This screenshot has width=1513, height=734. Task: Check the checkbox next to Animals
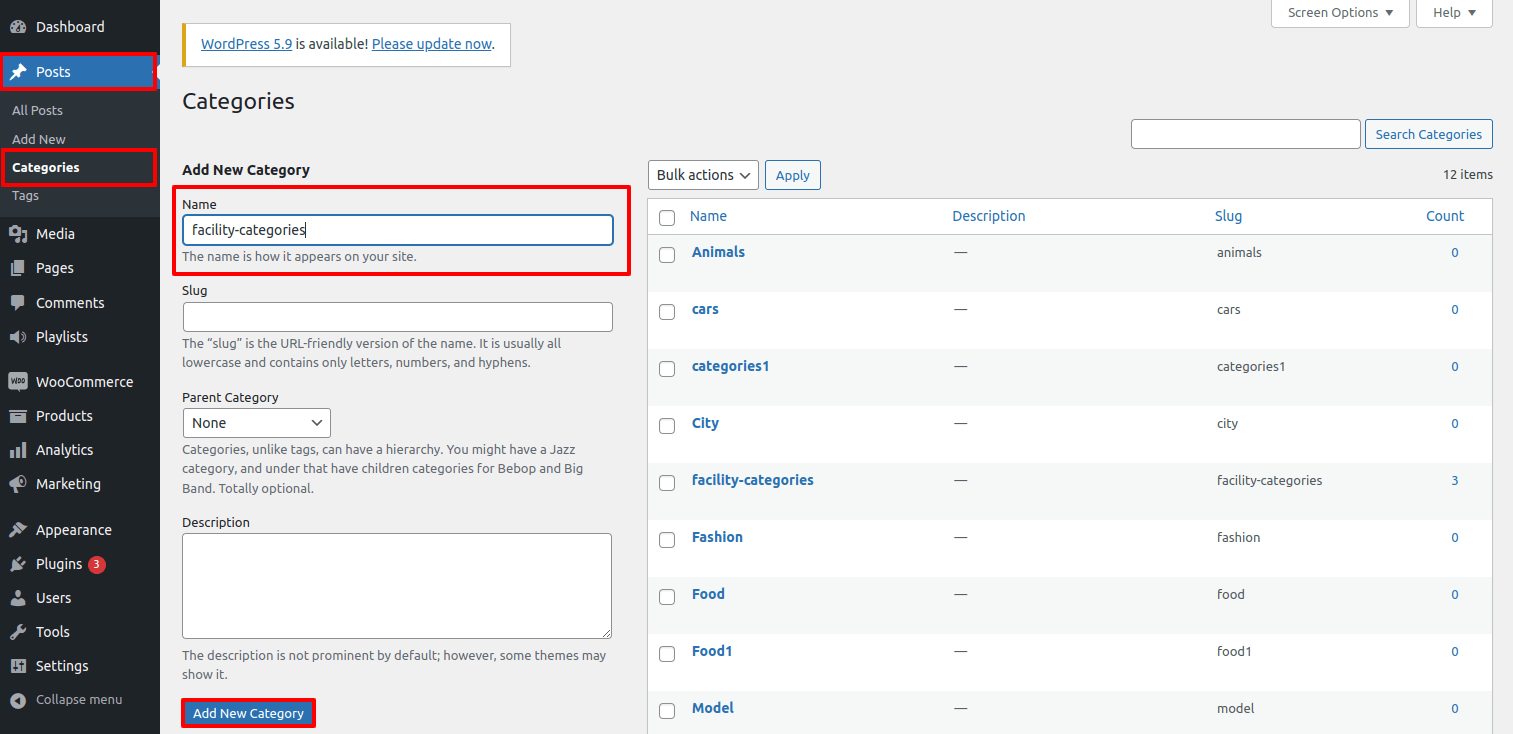click(x=667, y=255)
